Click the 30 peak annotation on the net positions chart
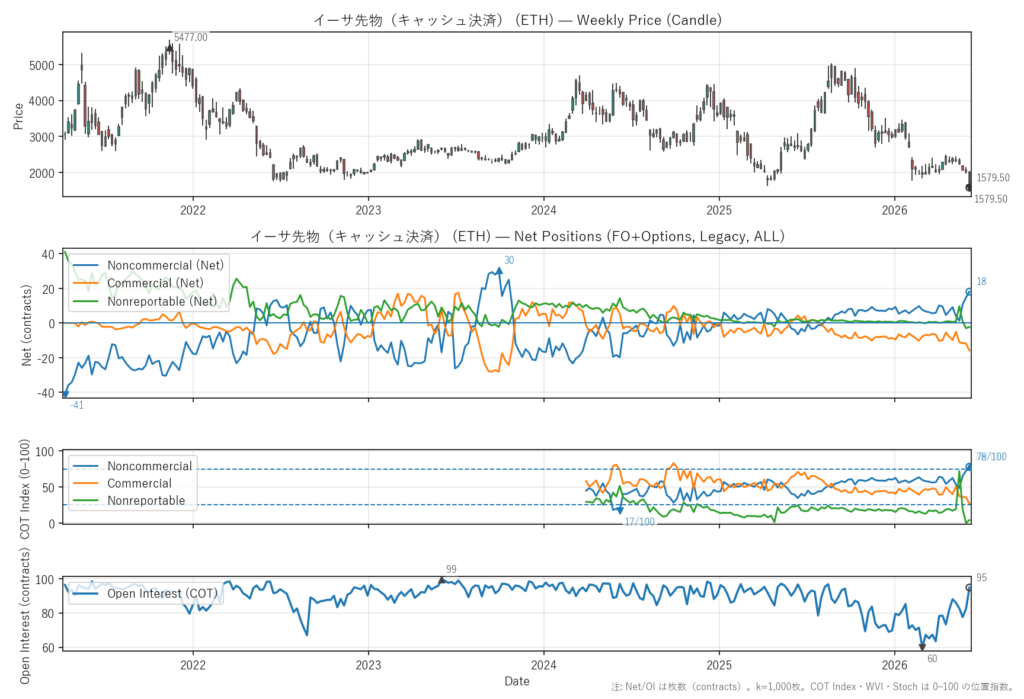This screenshot has width=1024, height=699. (509, 260)
